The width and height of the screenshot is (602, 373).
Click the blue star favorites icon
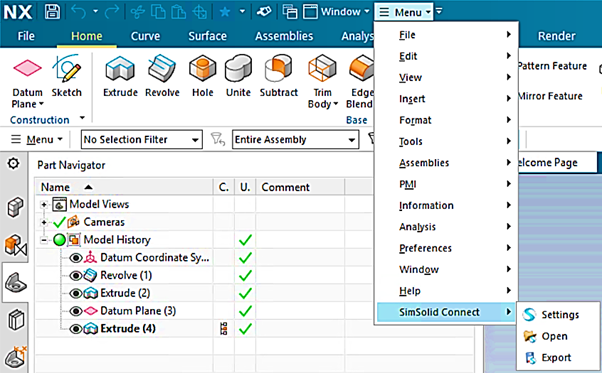point(225,12)
